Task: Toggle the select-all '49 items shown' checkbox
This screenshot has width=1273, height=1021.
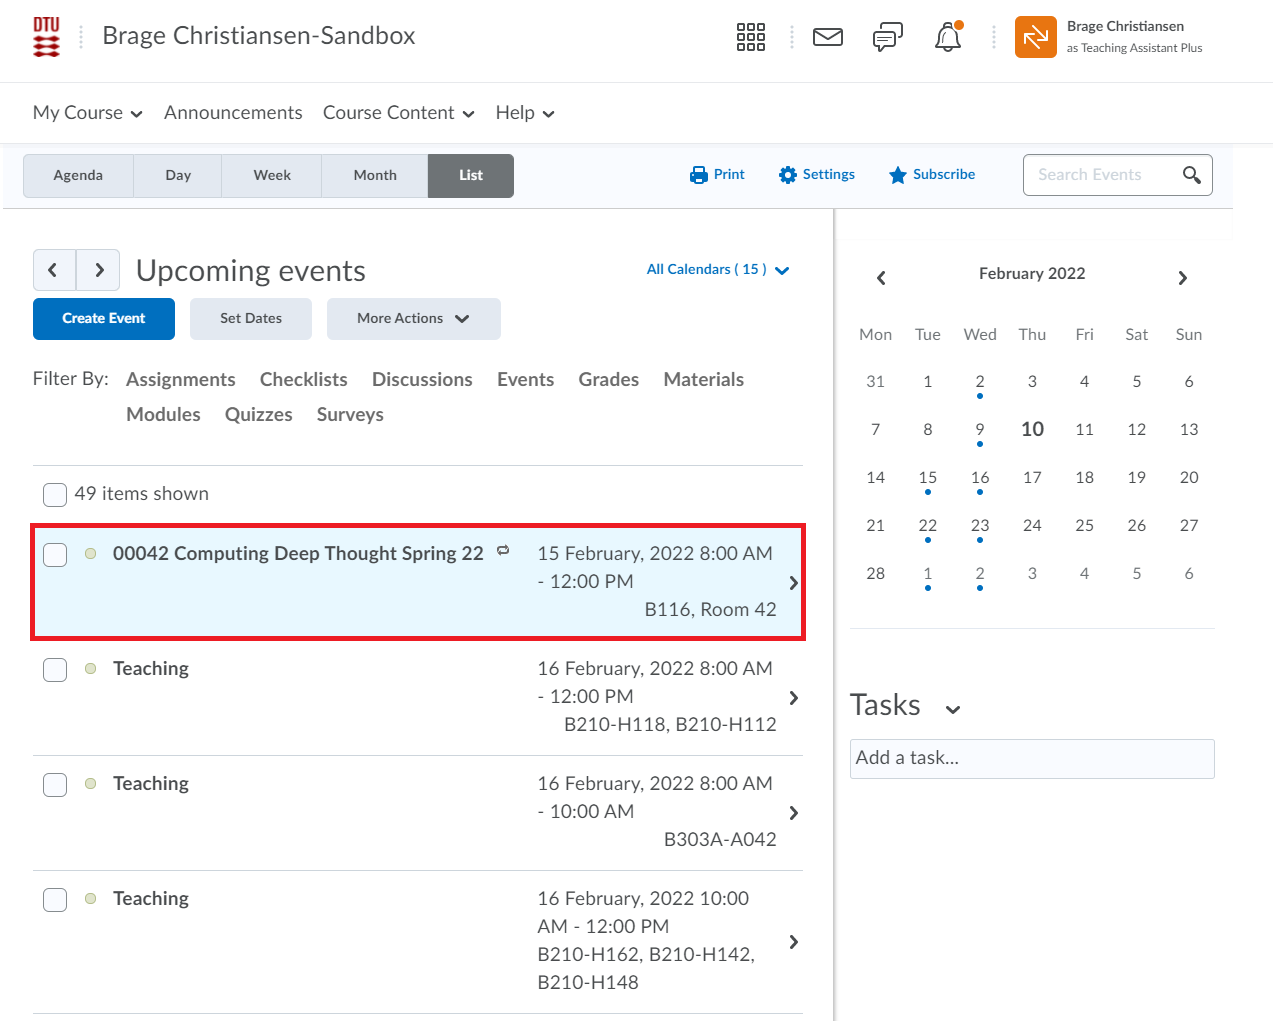Action: 55,494
